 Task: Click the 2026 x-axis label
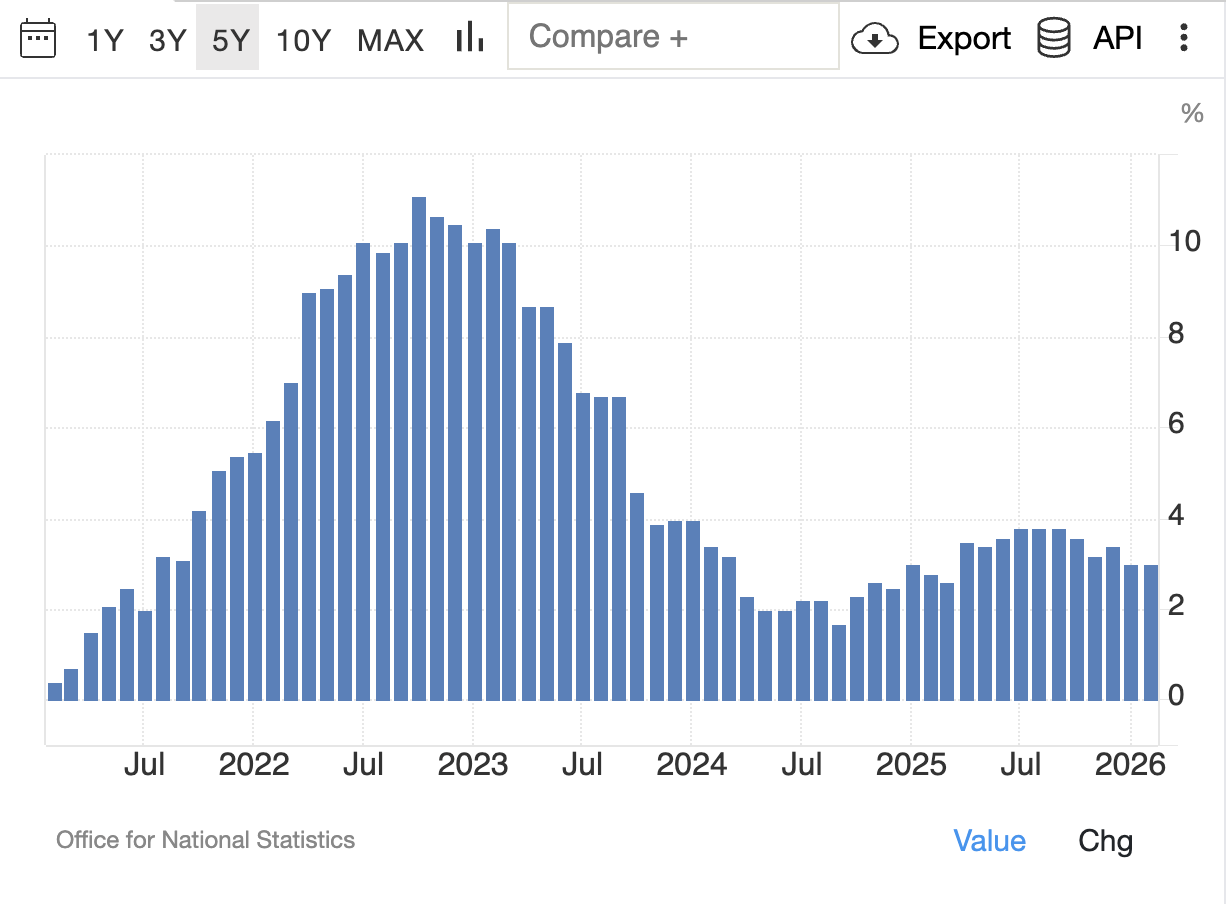1130,765
